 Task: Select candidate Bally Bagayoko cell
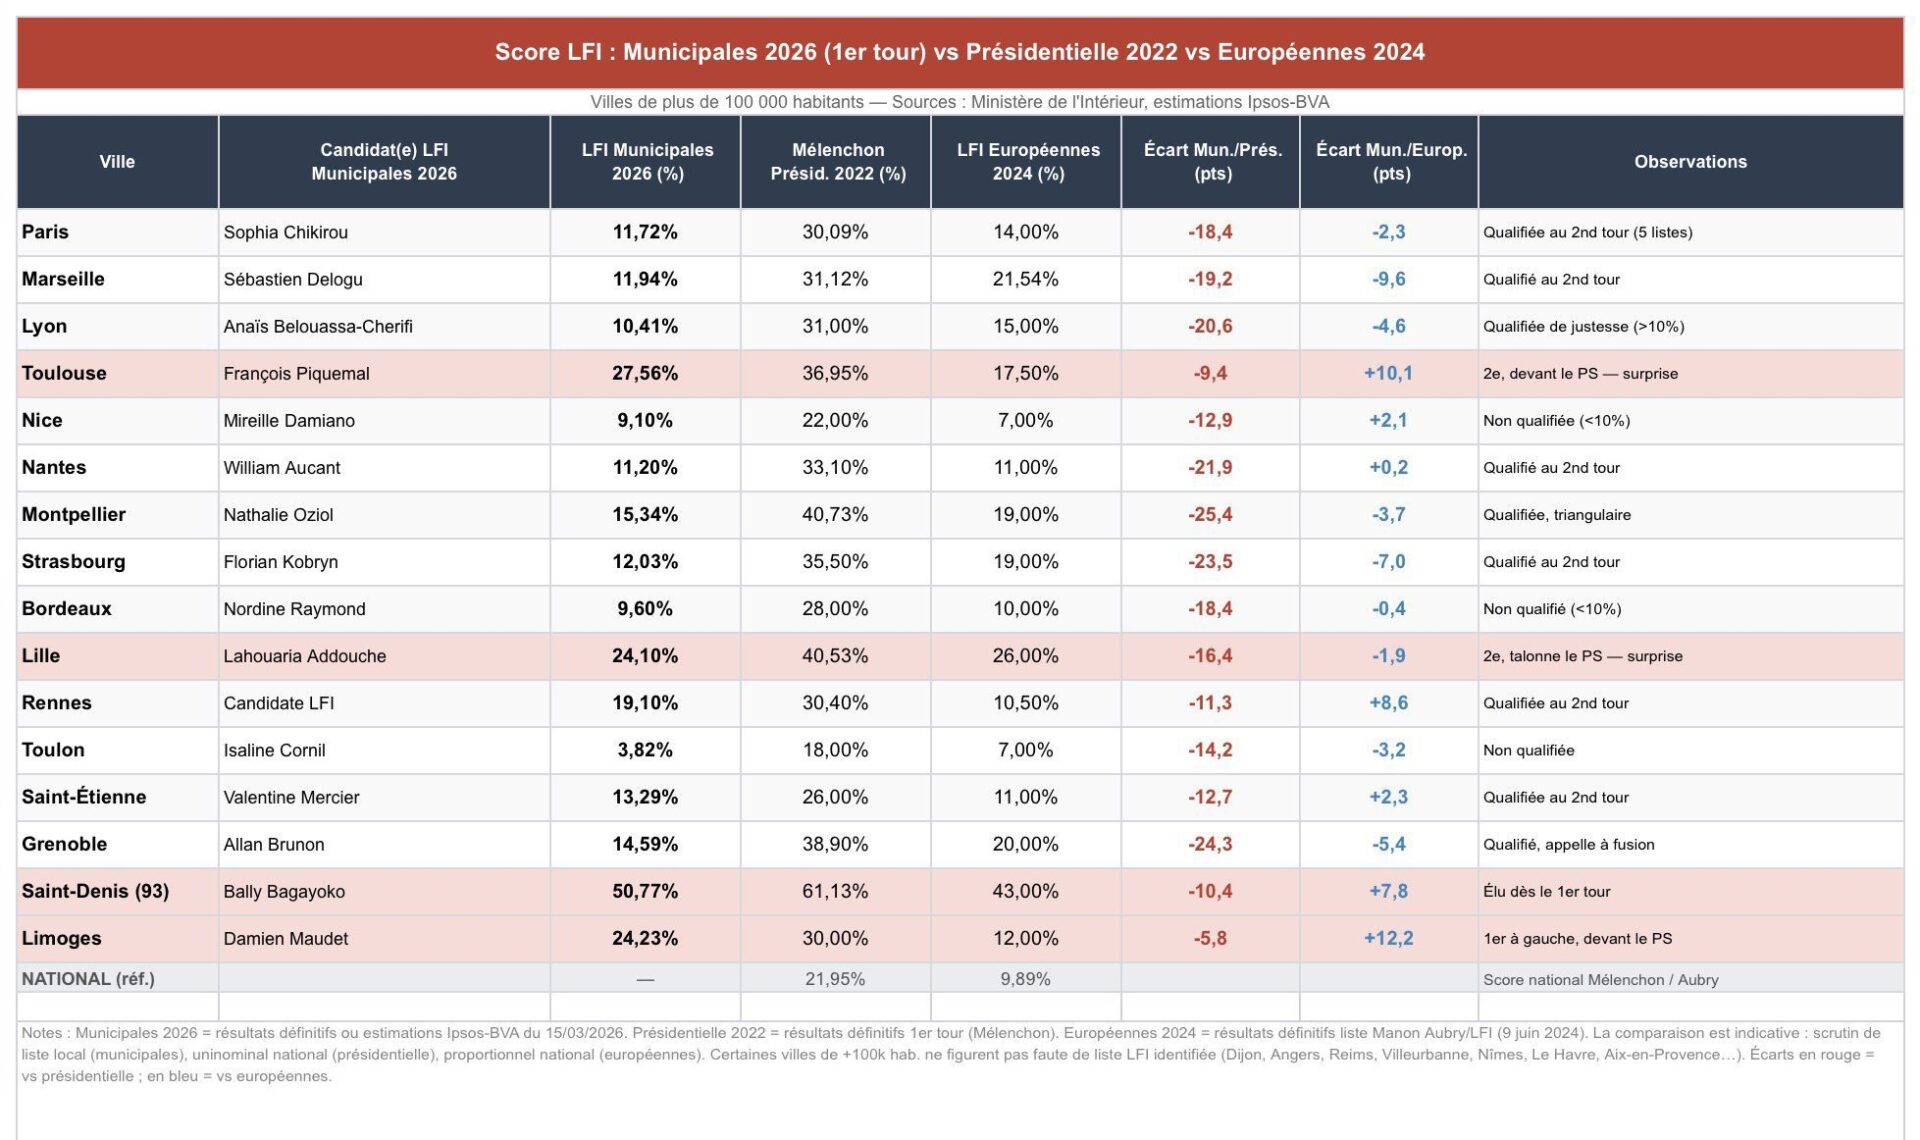284,891
